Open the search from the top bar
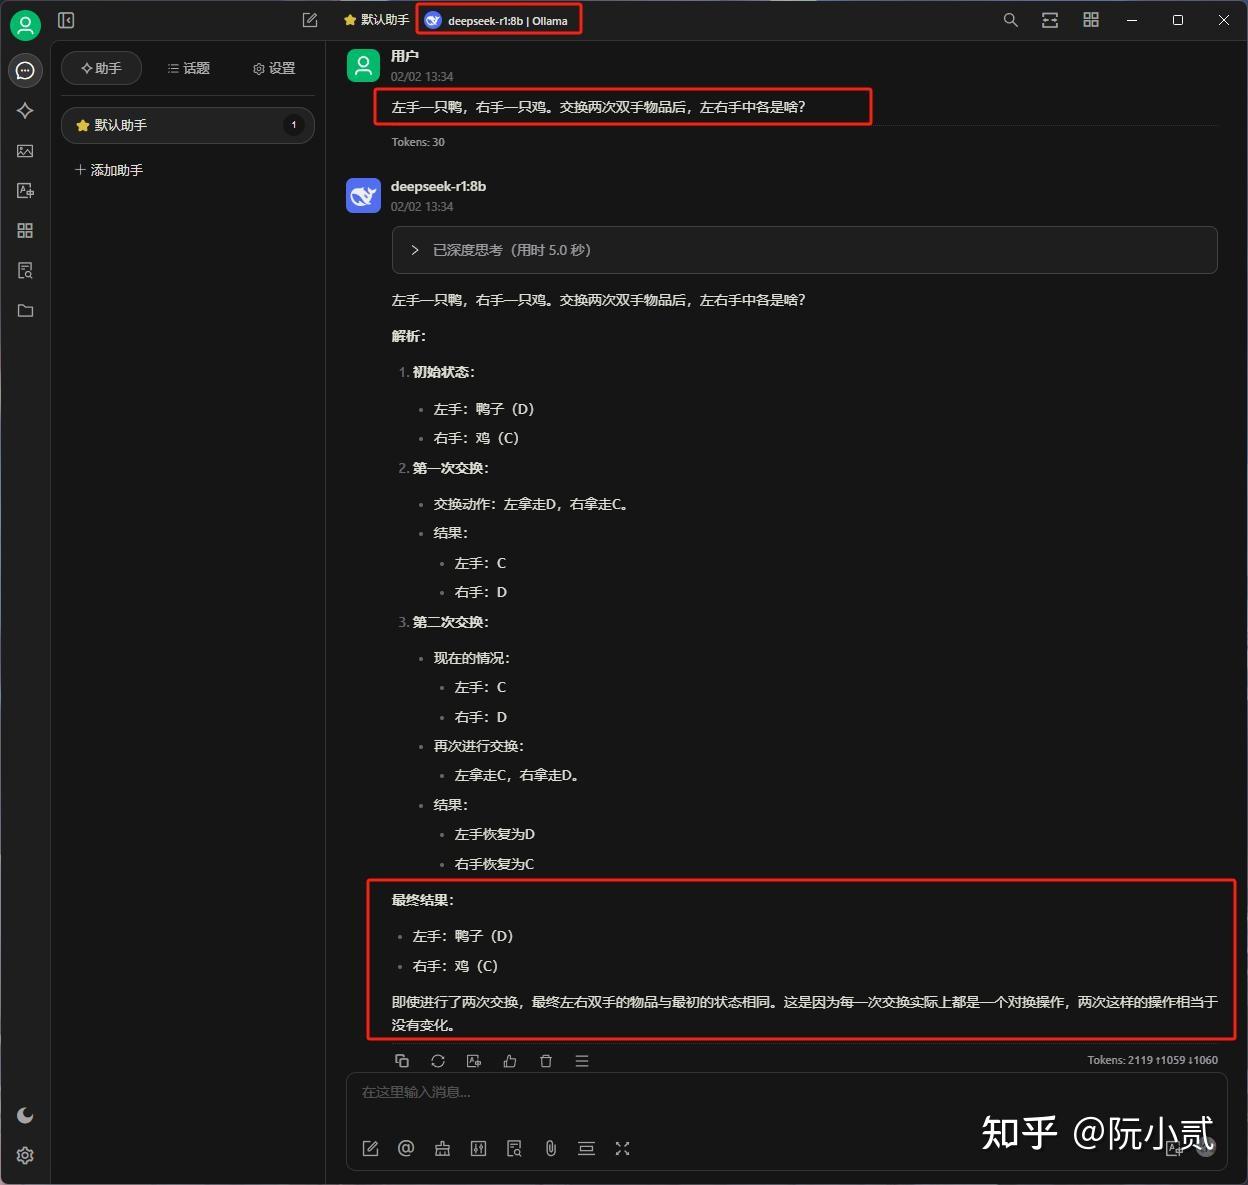Image resolution: width=1248 pixels, height=1185 pixels. (x=1010, y=19)
